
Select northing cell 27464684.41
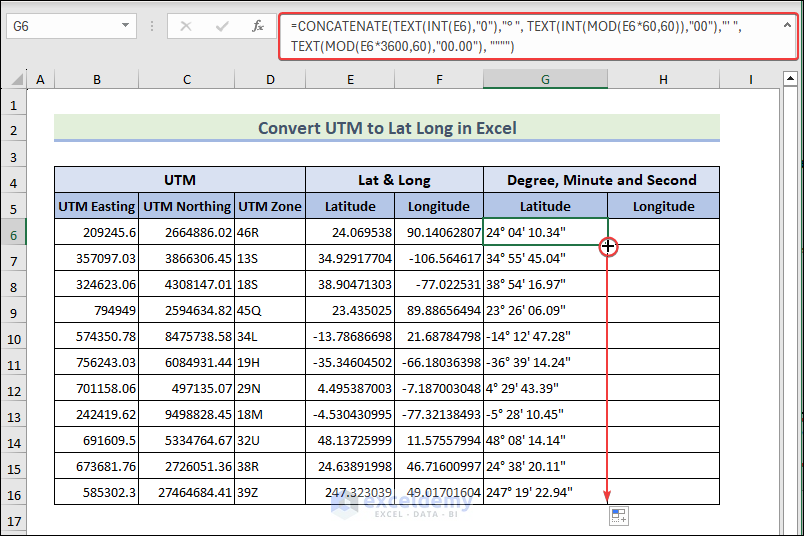tap(187, 492)
